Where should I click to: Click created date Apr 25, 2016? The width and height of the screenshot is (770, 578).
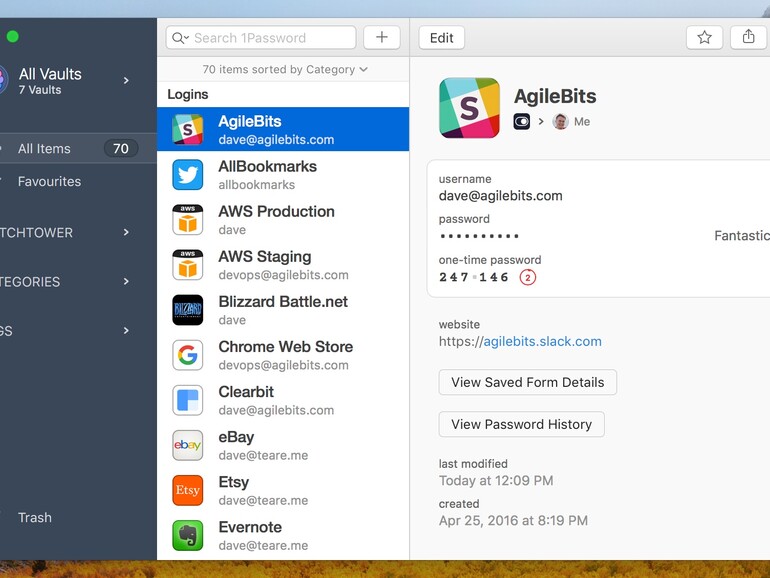point(513,521)
